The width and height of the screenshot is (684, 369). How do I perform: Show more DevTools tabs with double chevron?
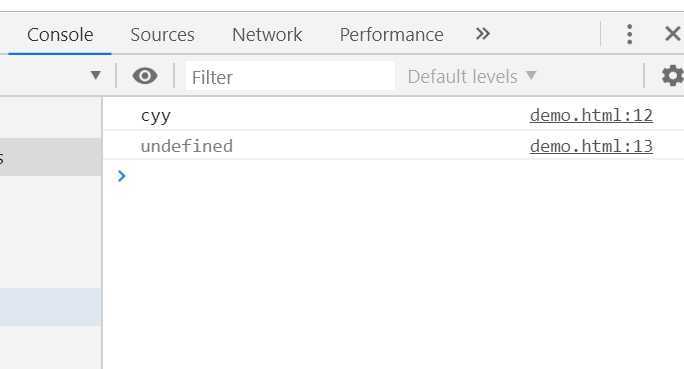(482, 34)
